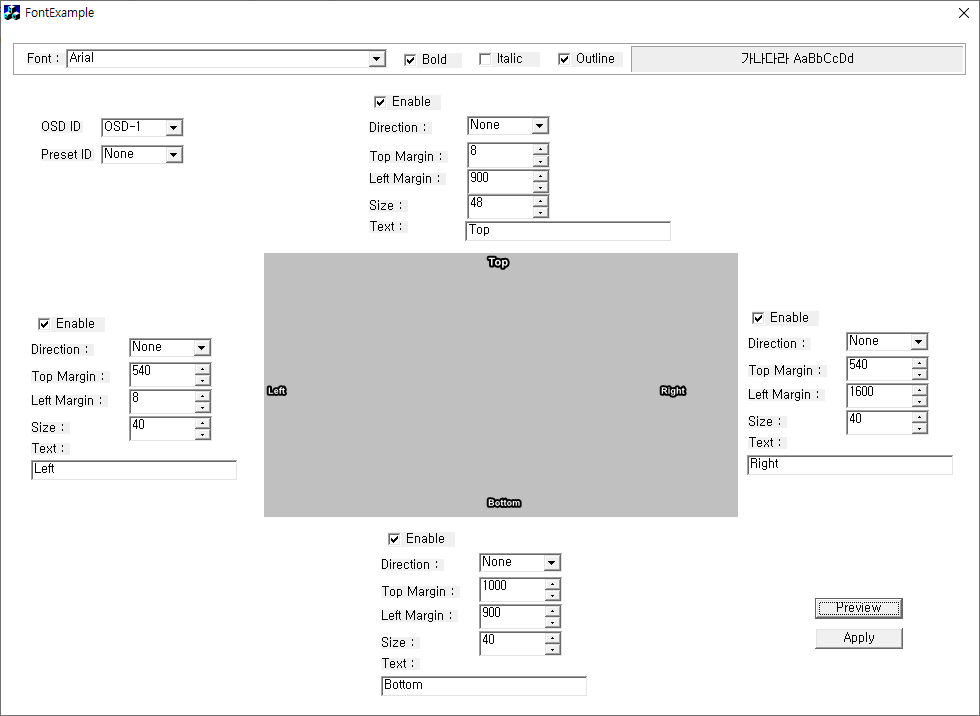
Task: Increase bottom section Size with up arrow
Action: (x=552, y=637)
